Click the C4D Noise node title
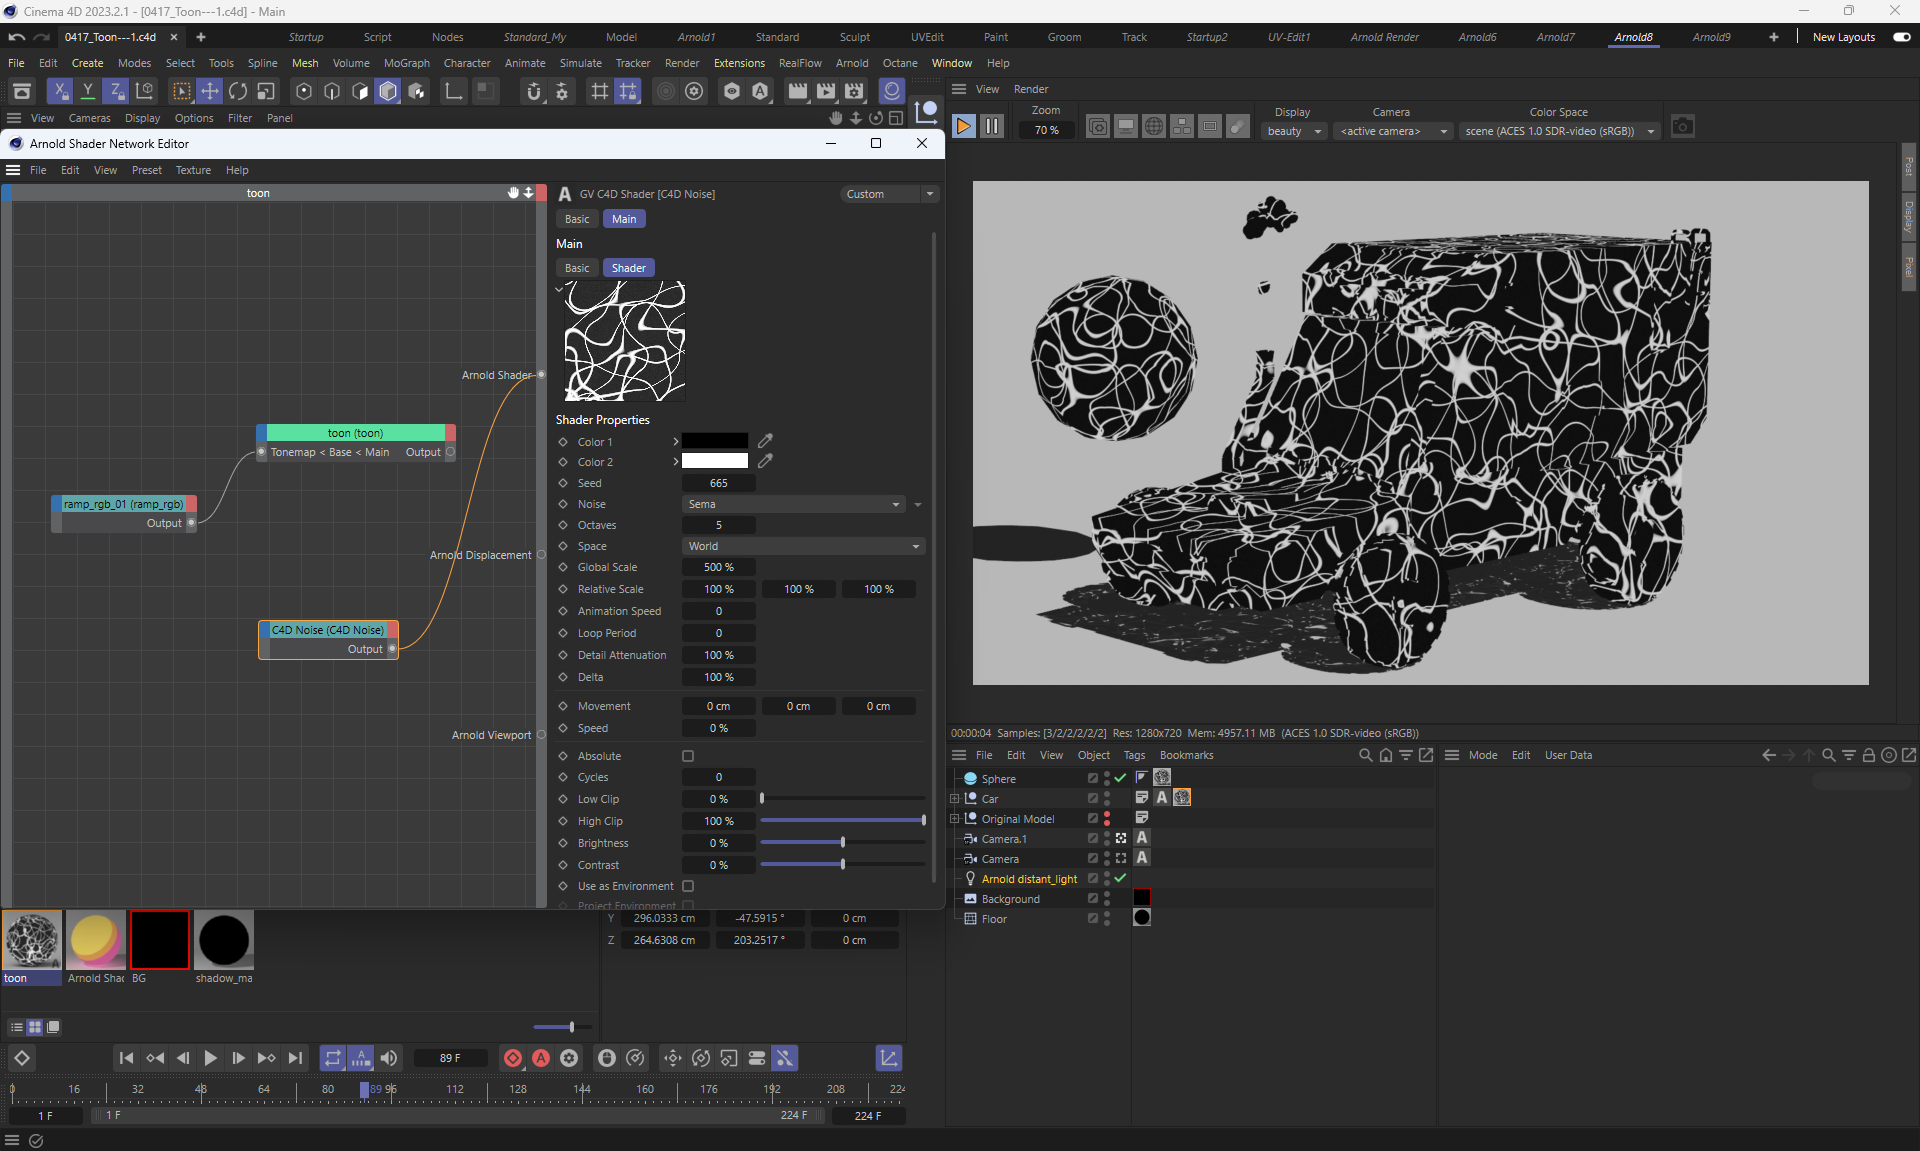Image resolution: width=1920 pixels, height=1151 pixels. 328,630
